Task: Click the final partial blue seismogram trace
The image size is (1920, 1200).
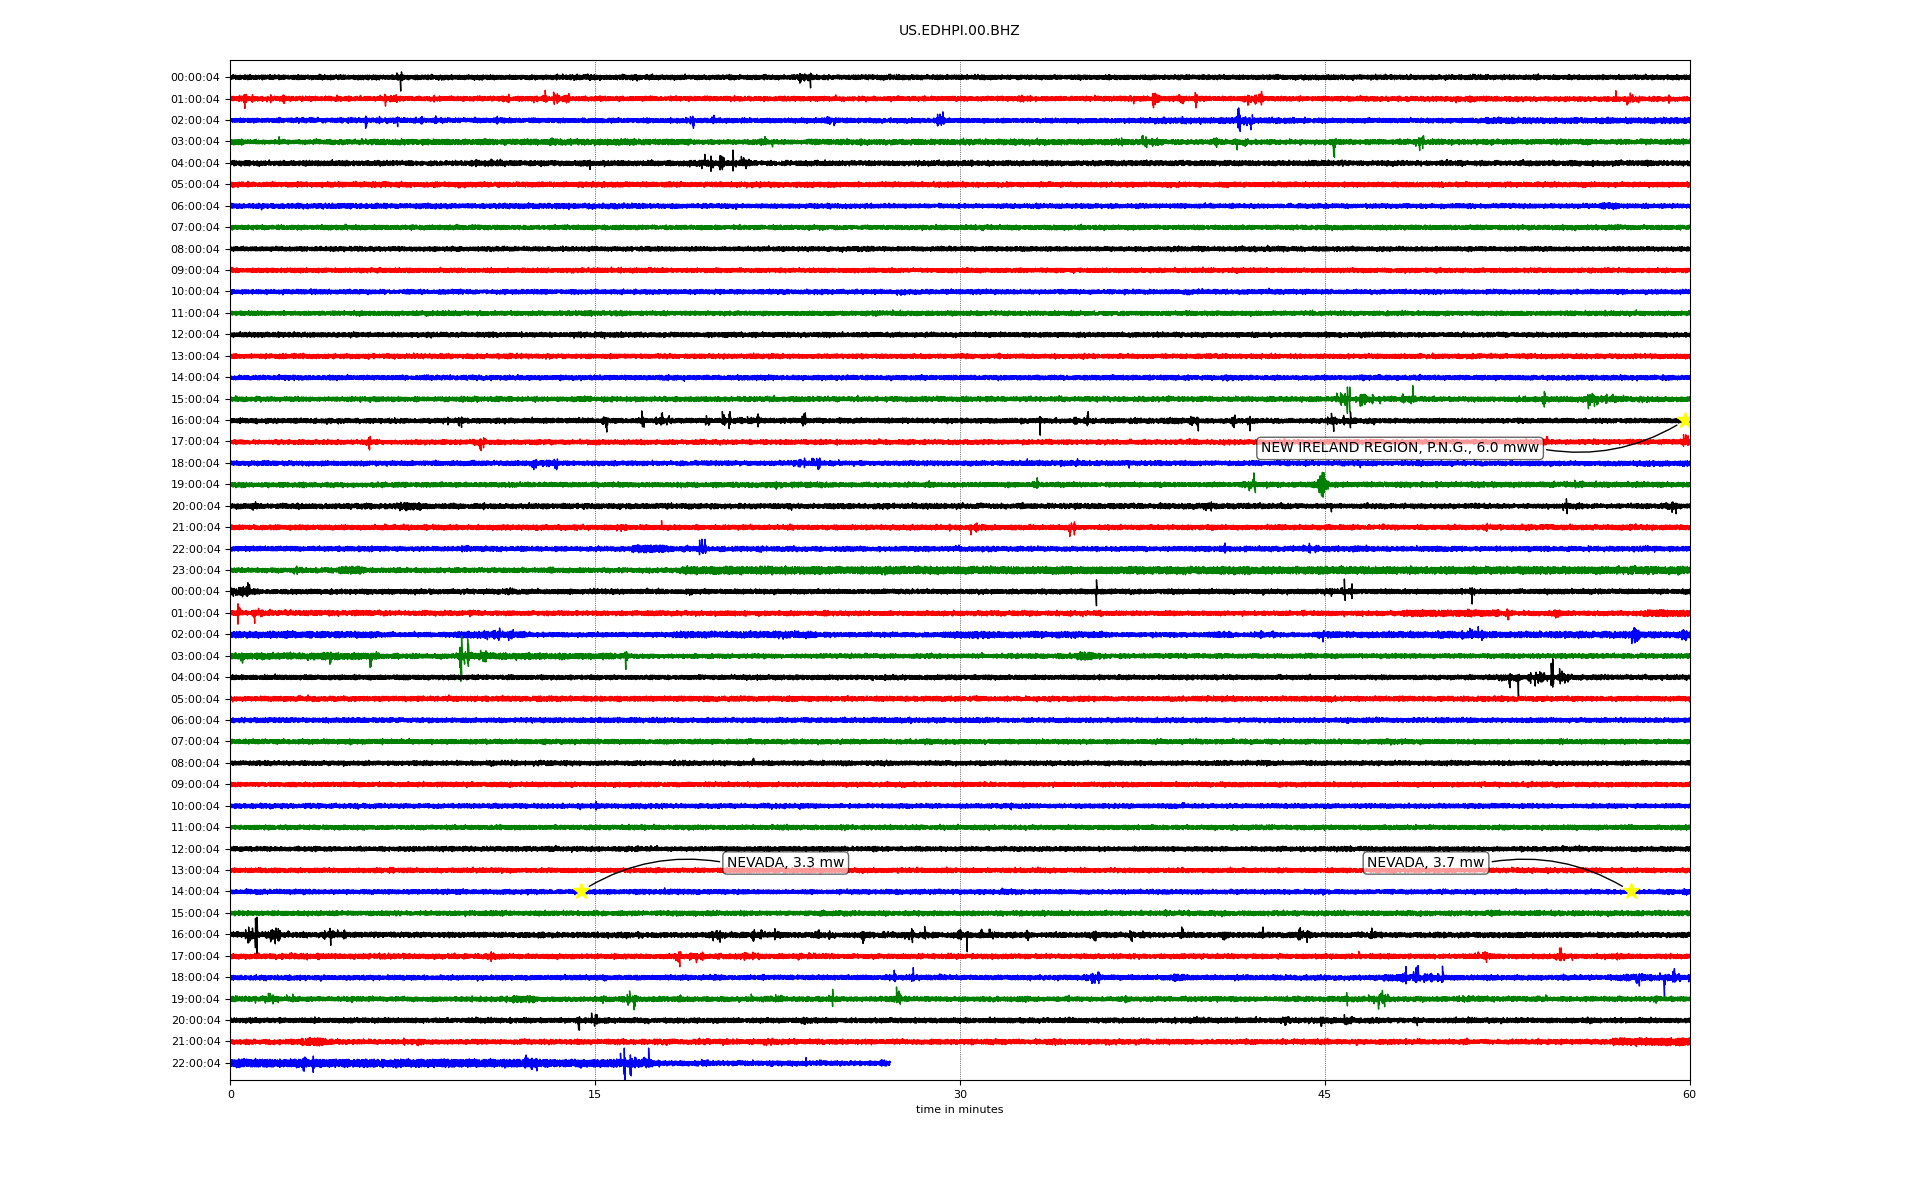Action: 560,1063
